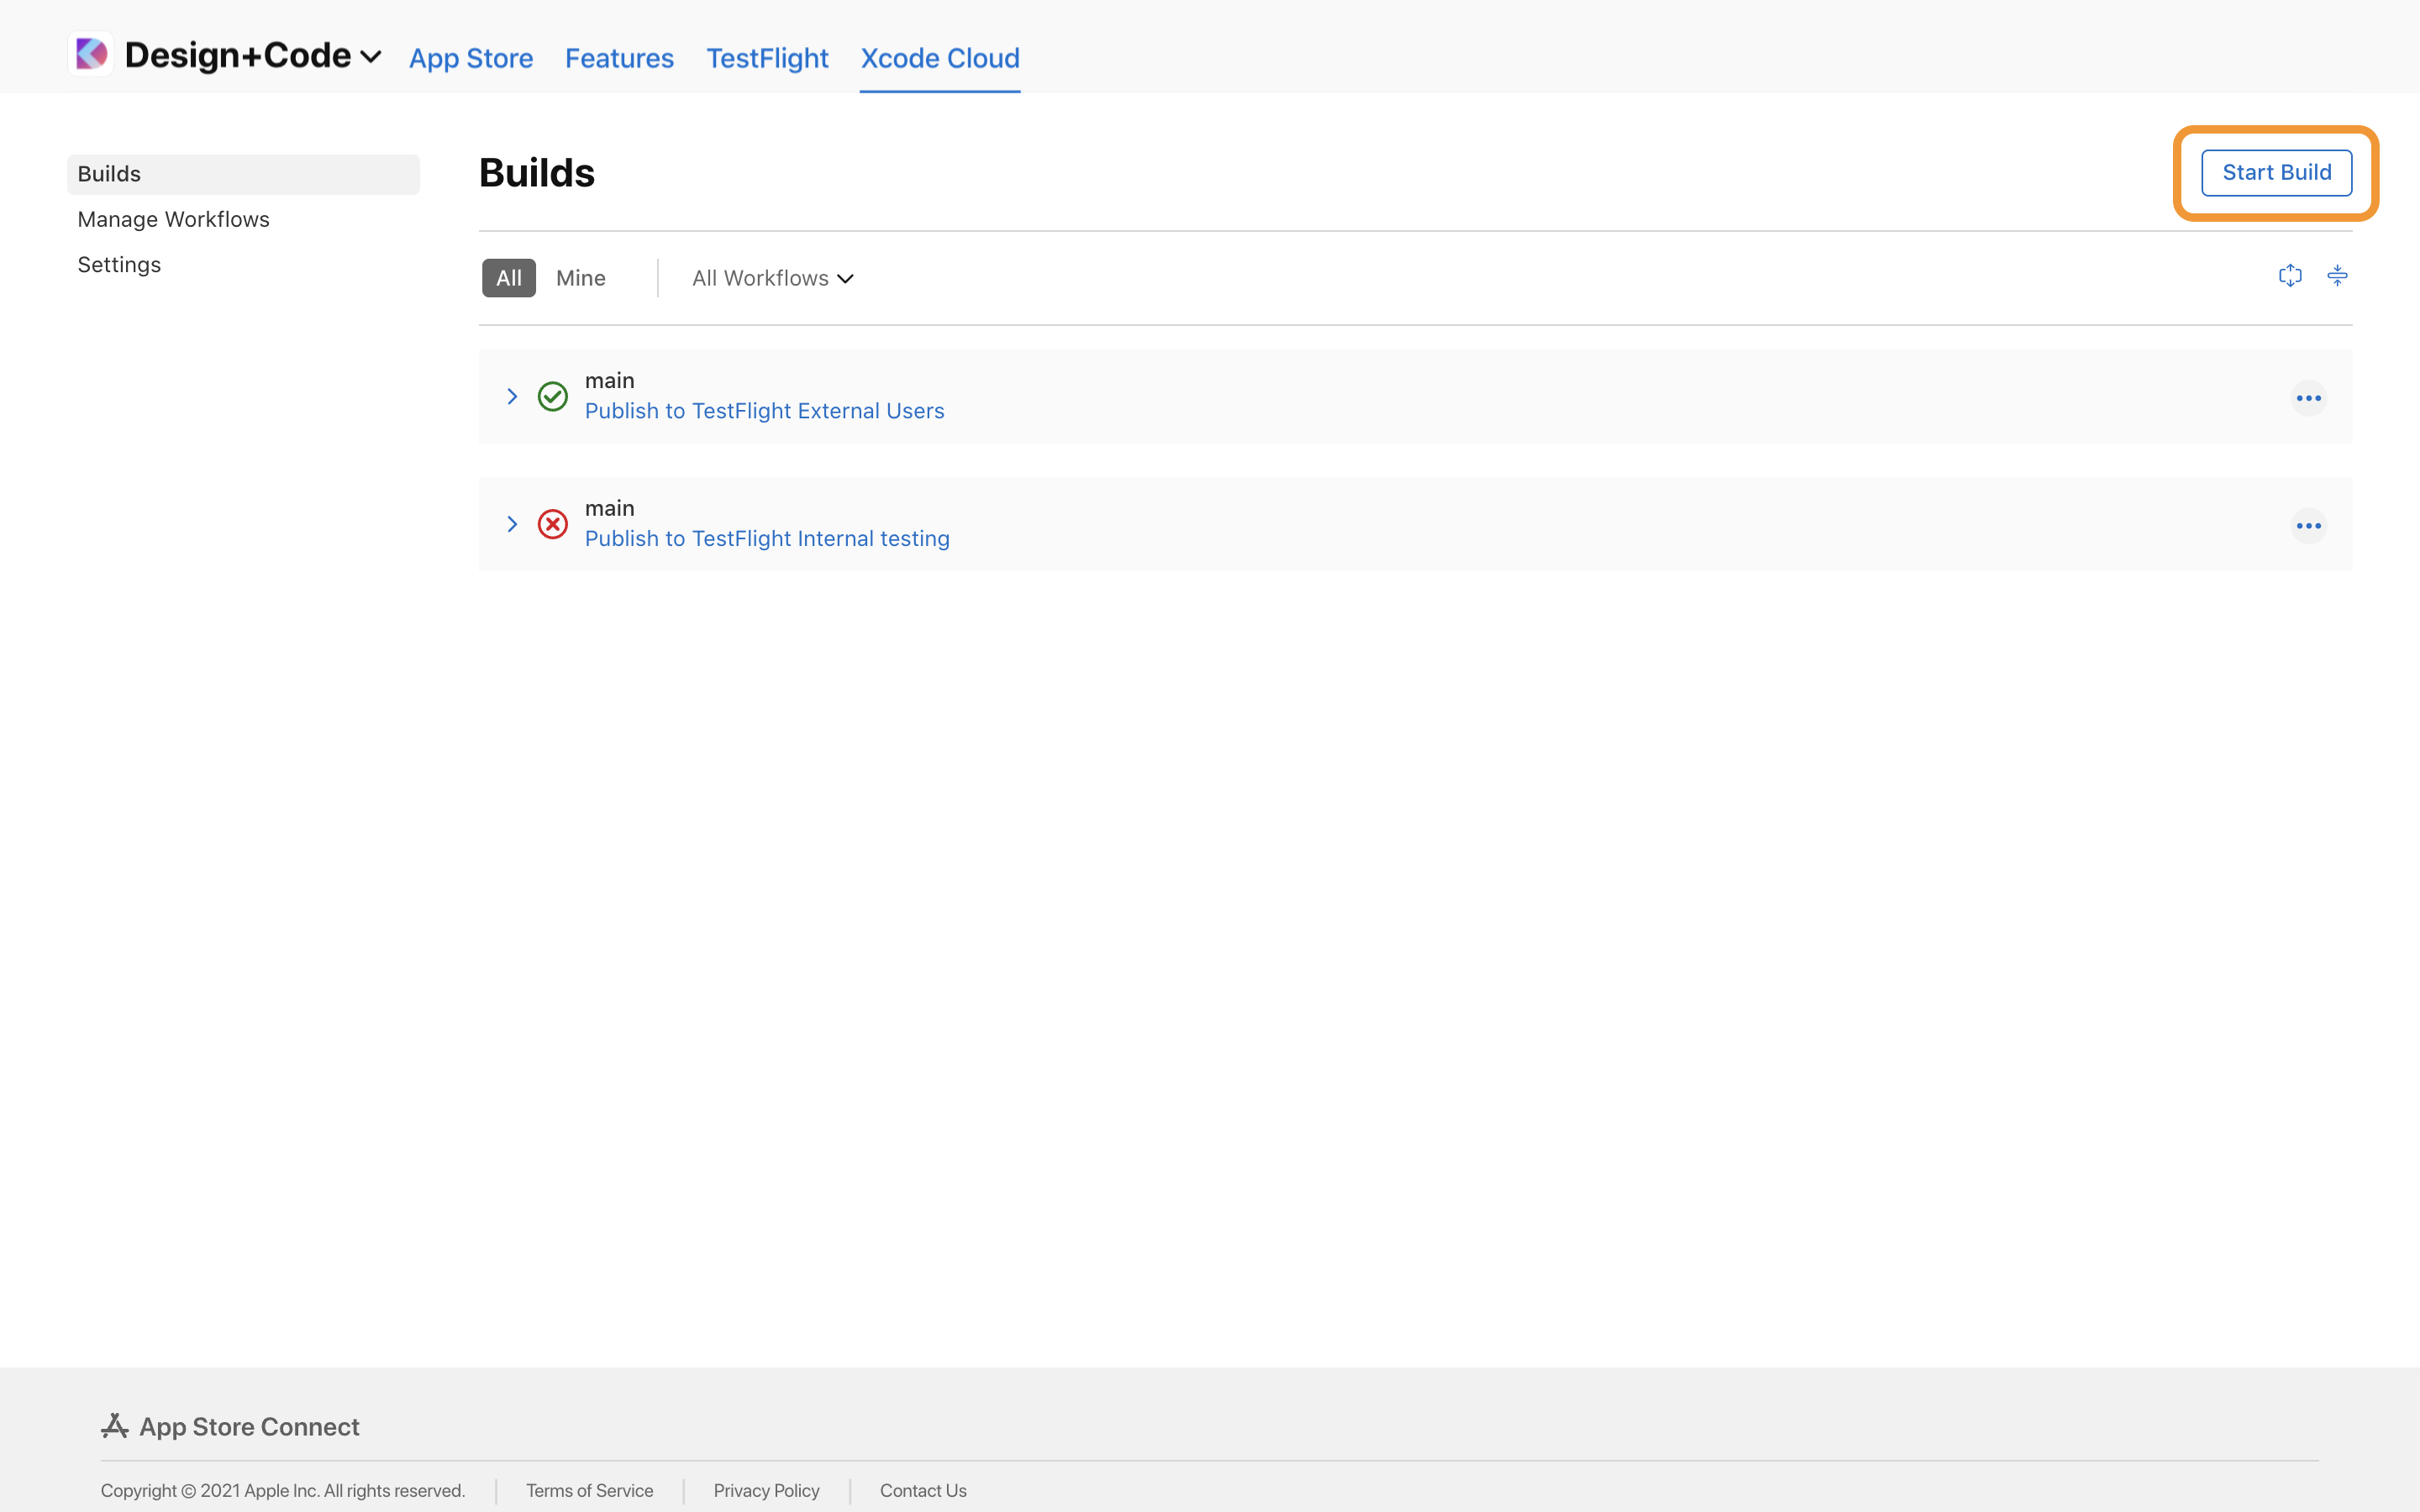Image resolution: width=2420 pixels, height=1512 pixels.
Task: Expand the Publish to TestFlight External Users build row
Action: tap(512, 396)
